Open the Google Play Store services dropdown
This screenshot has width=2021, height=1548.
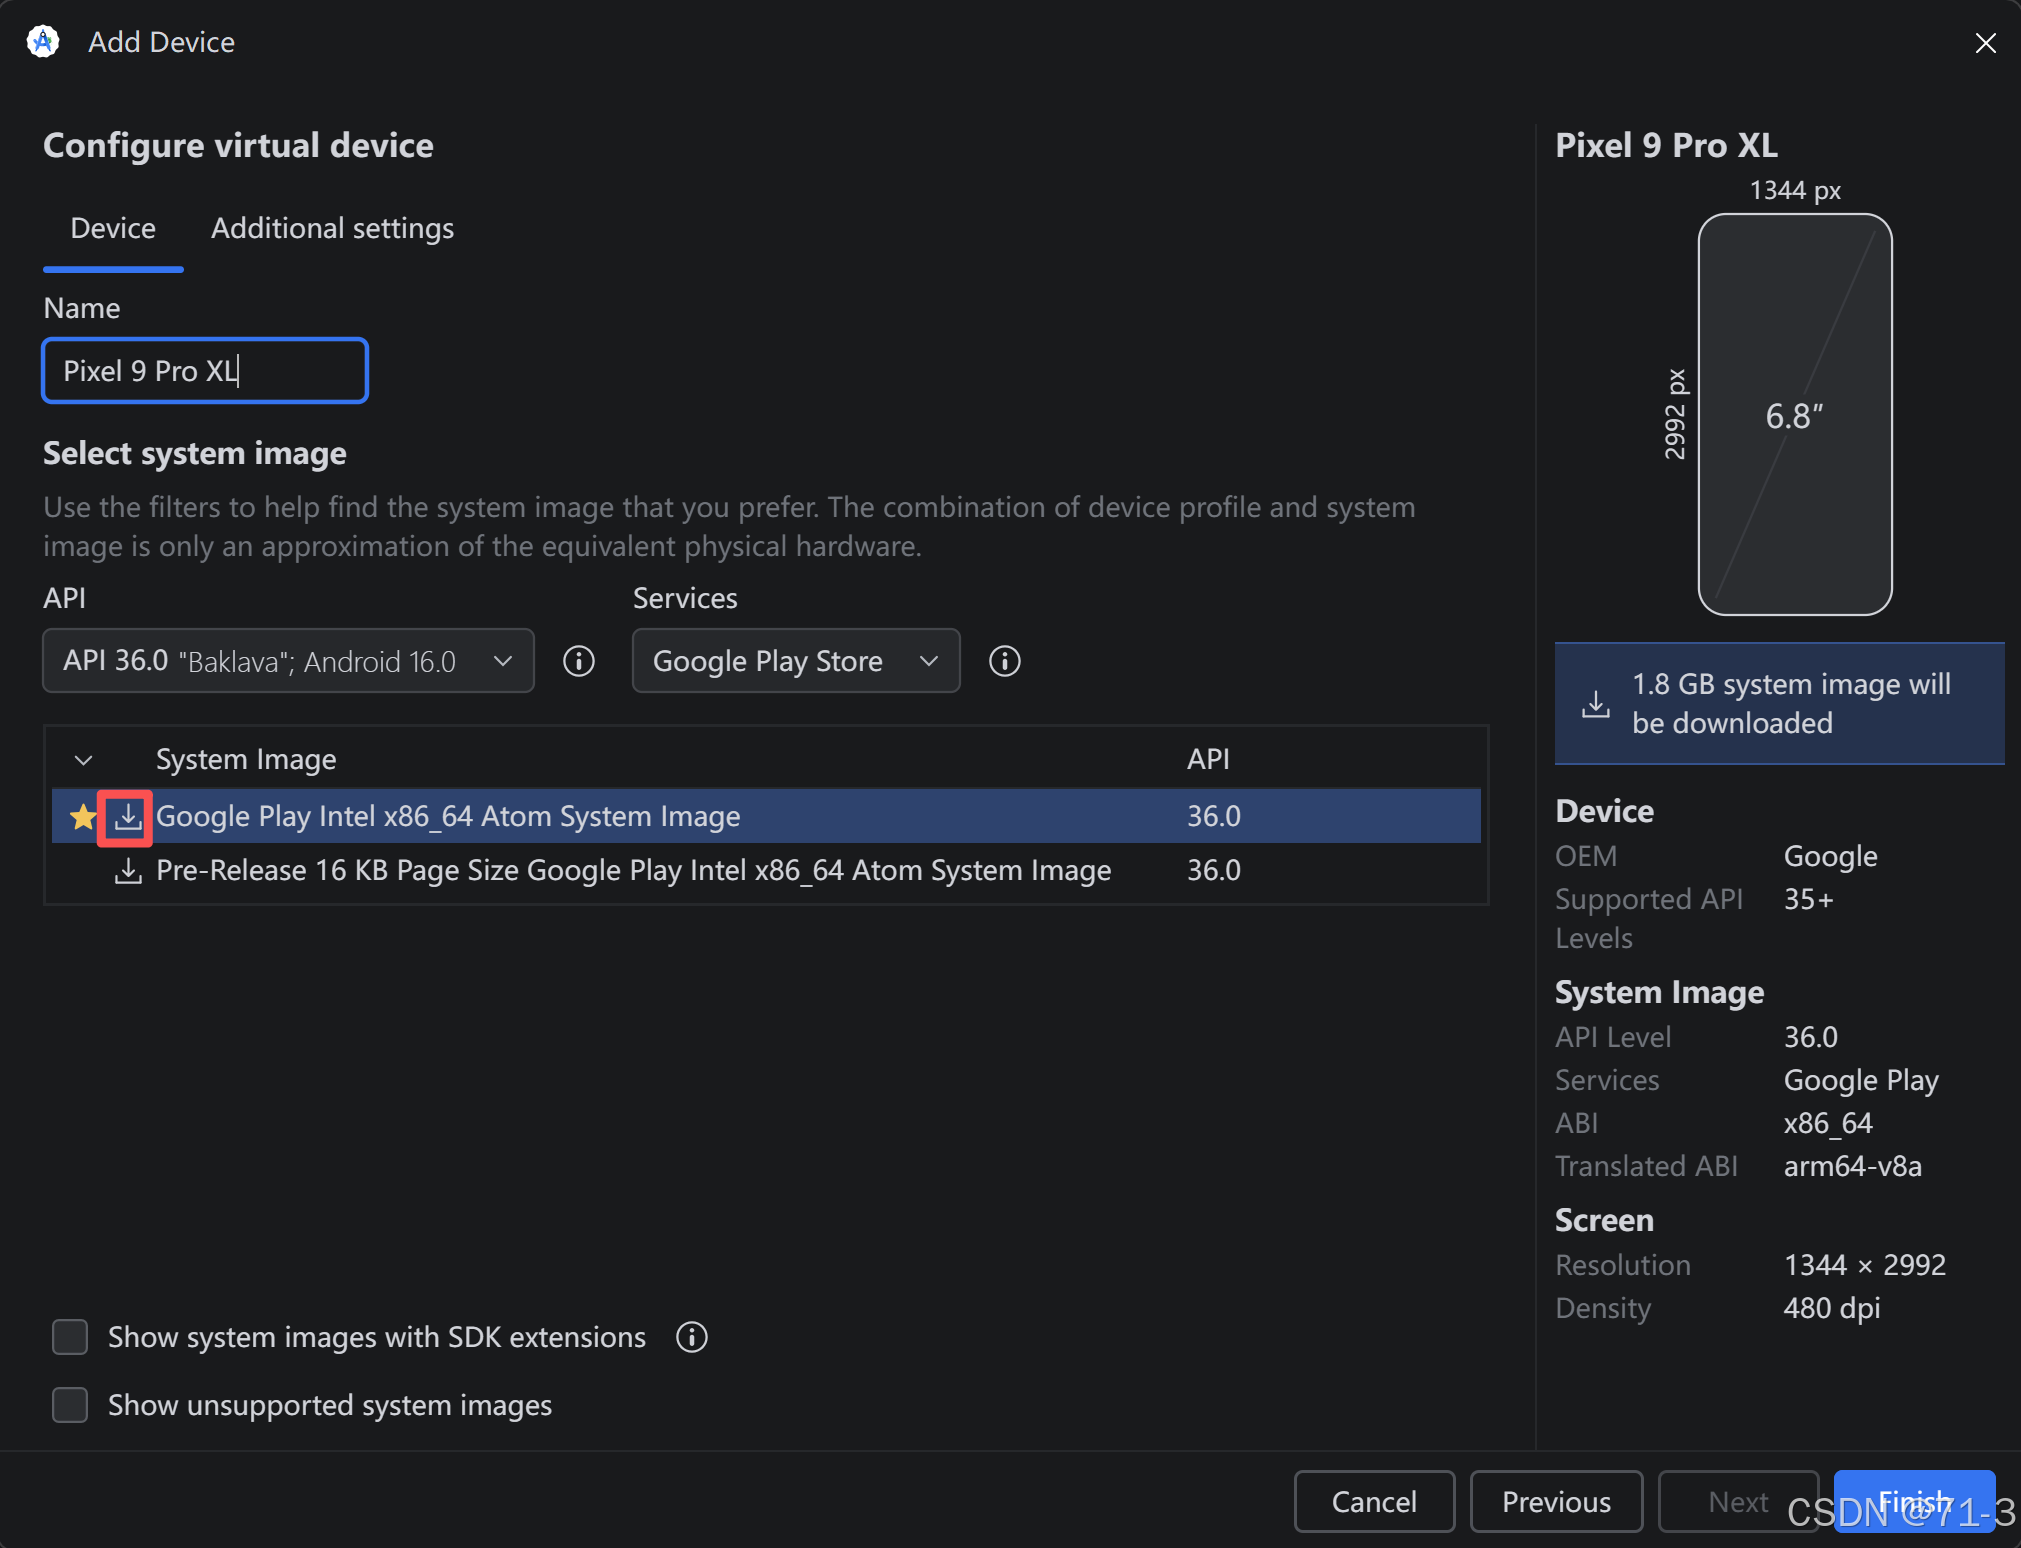pyautogui.click(x=795, y=661)
